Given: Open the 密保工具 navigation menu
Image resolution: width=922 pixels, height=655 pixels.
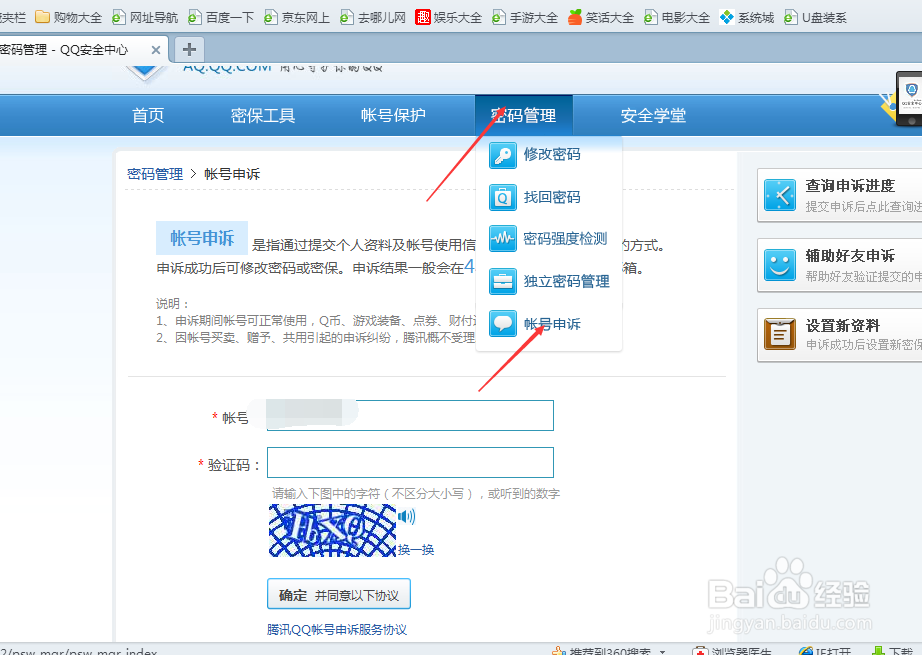Looking at the screenshot, I should pos(263,115).
